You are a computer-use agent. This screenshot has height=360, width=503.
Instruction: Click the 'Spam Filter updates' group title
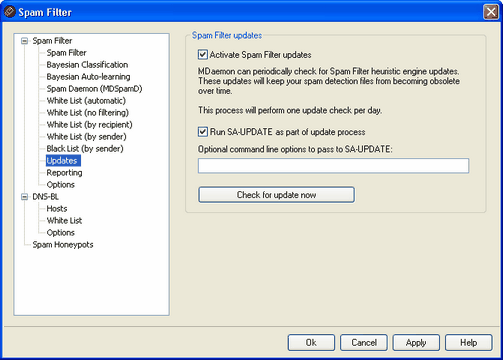click(227, 35)
